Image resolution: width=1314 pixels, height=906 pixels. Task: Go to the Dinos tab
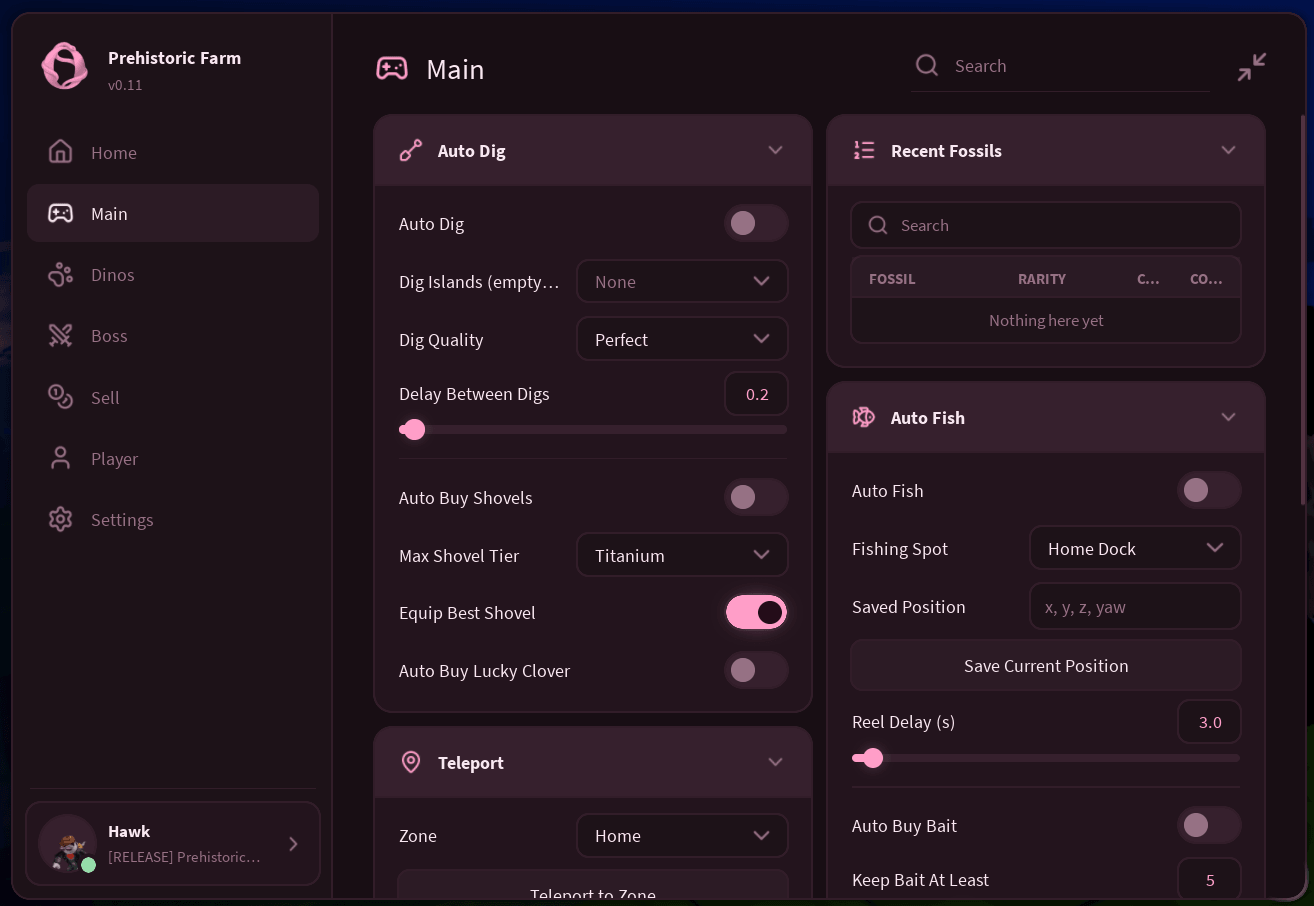coord(173,275)
